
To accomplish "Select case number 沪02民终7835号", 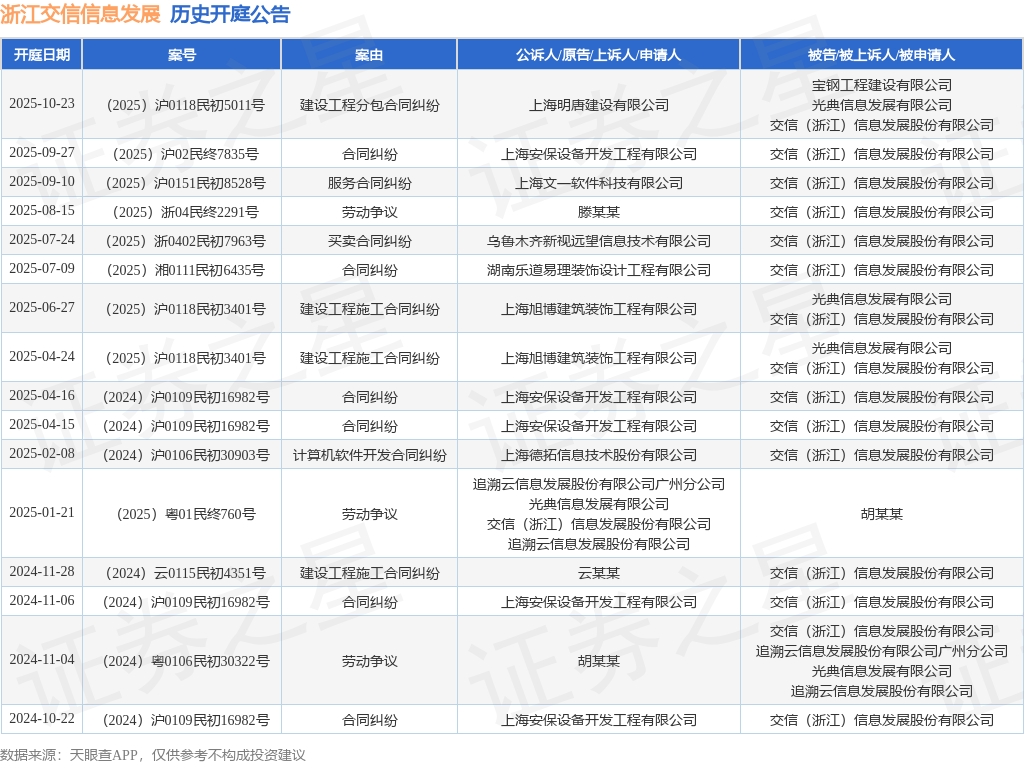I will (185, 154).
